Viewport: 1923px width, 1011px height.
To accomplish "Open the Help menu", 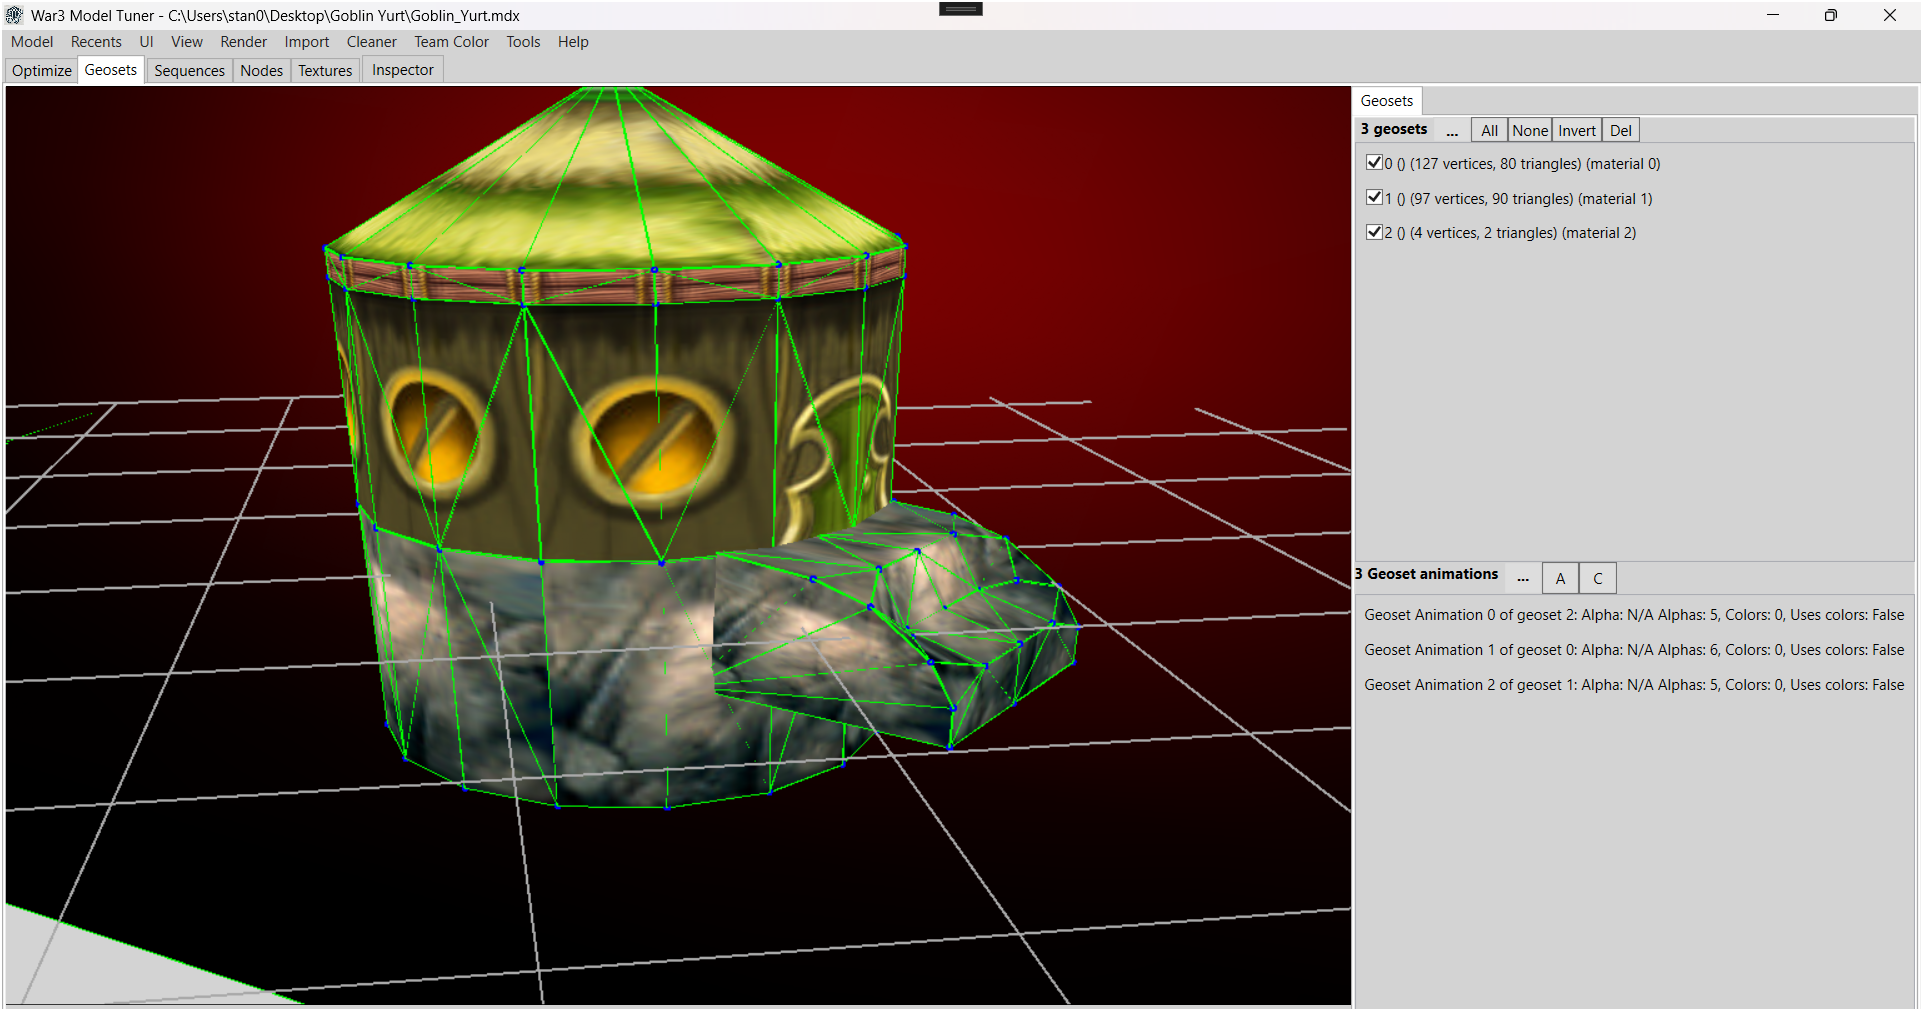I will [x=573, y=42].
